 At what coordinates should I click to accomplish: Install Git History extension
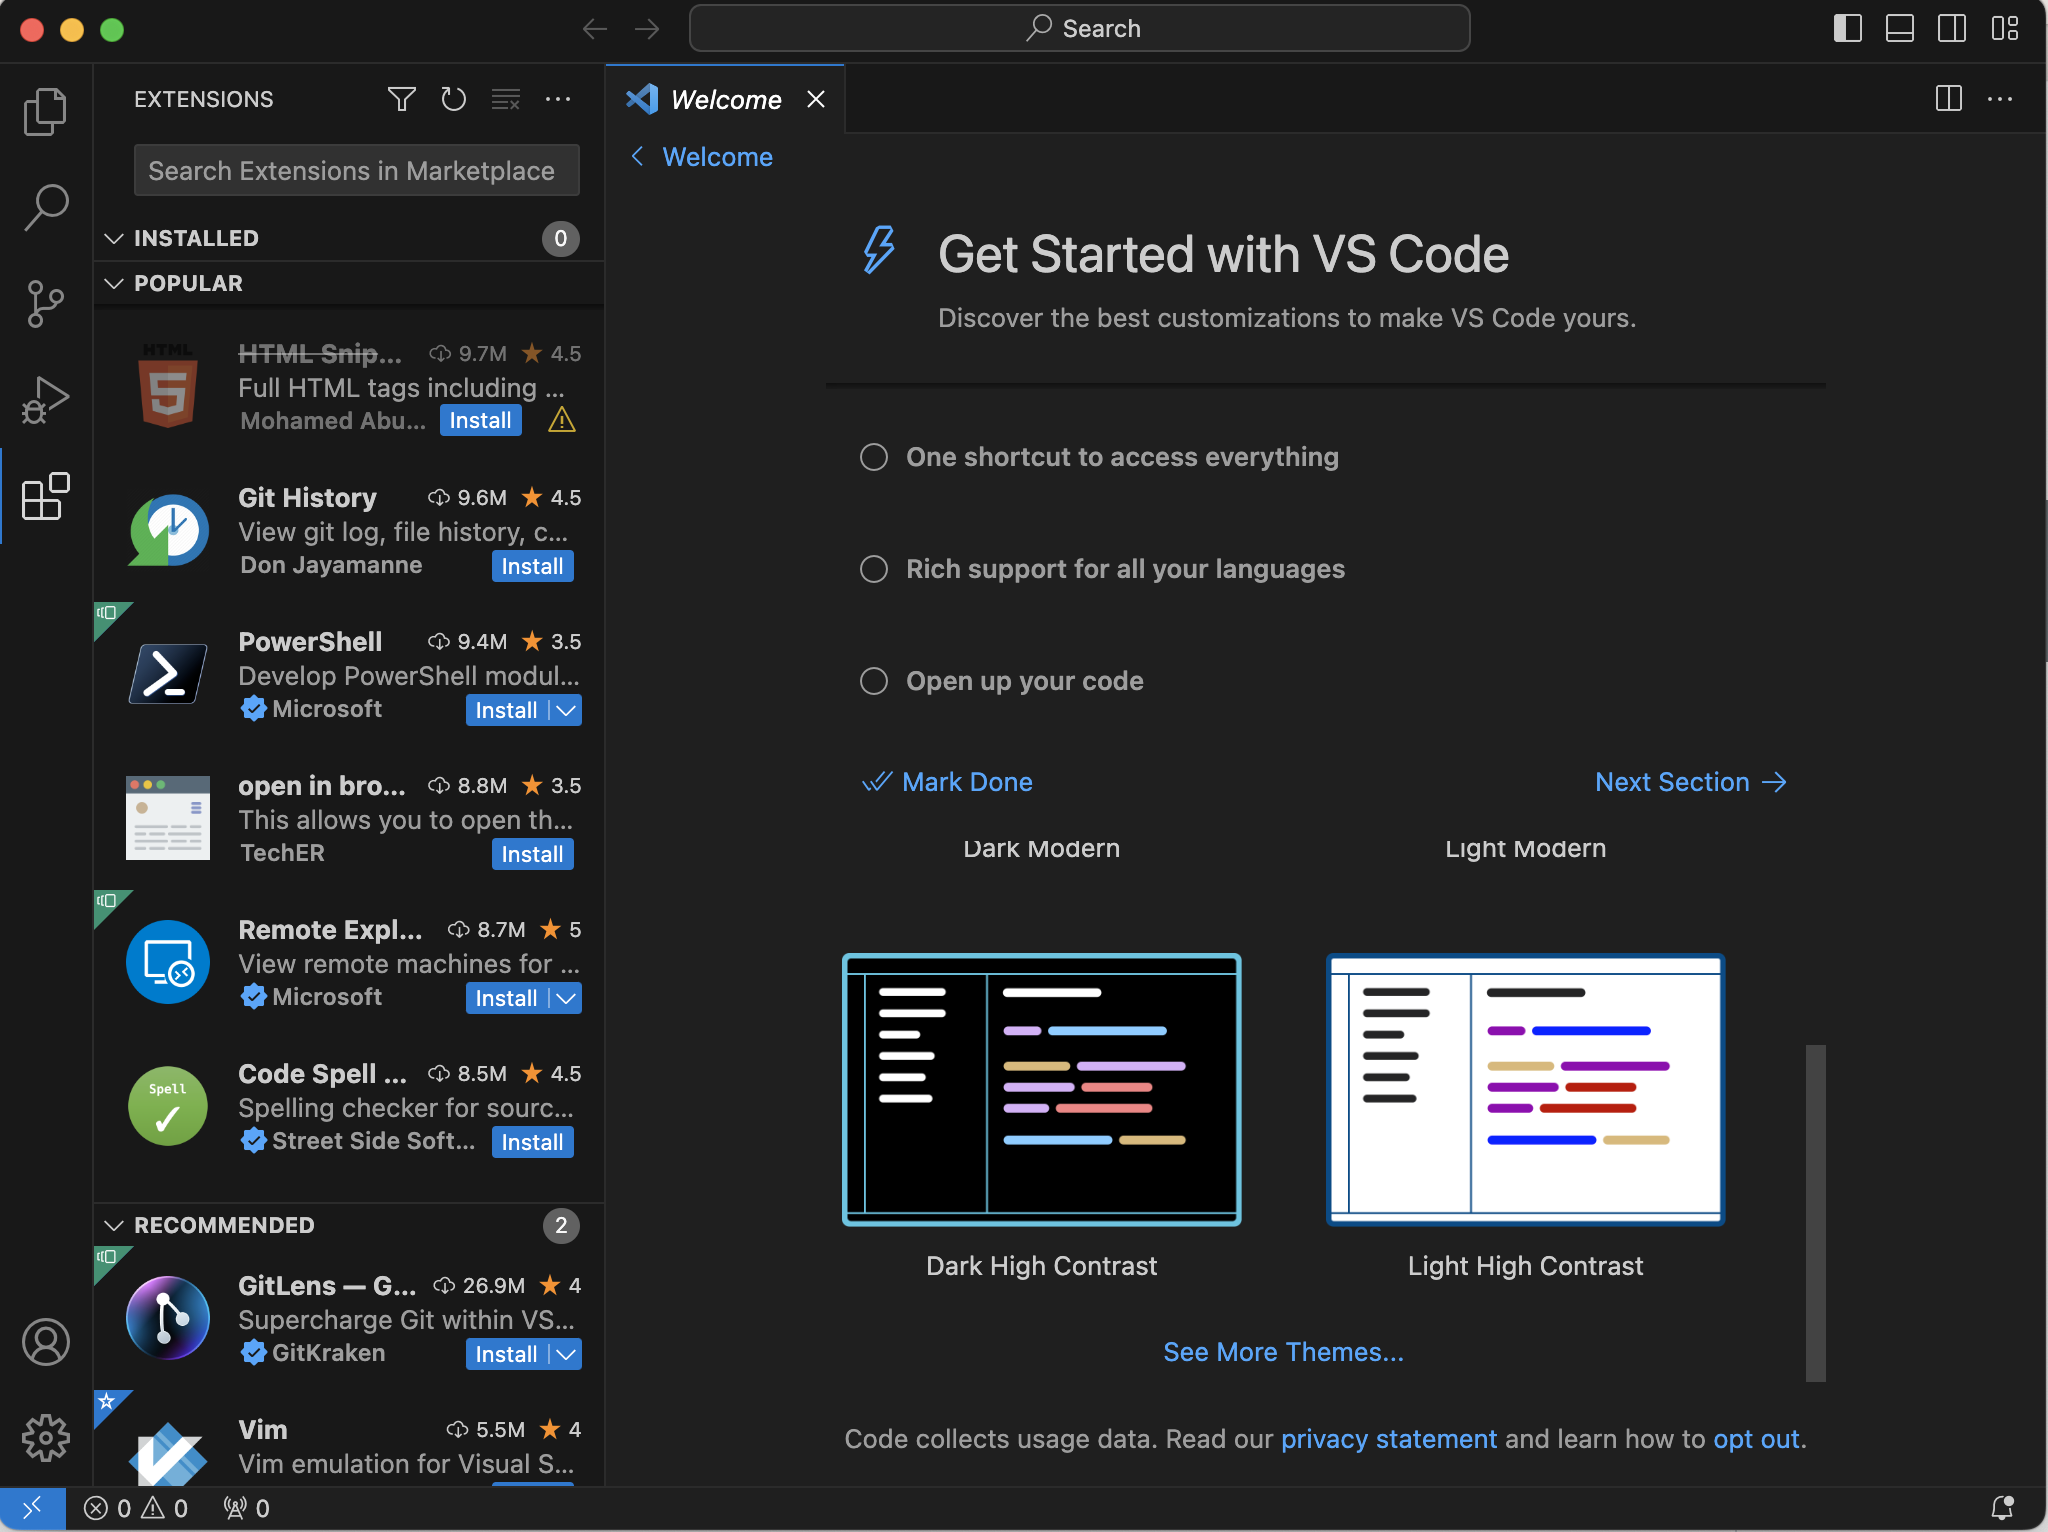[532, 566]
